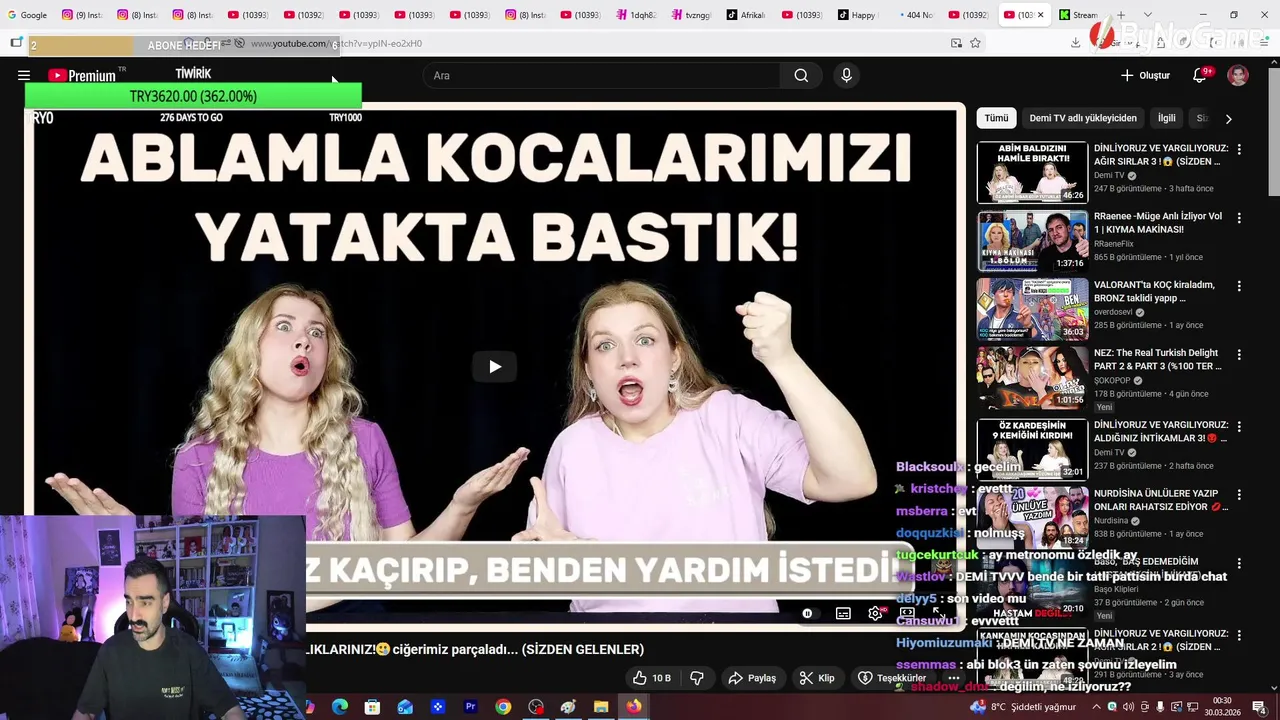1280x720 pixels.
Task: Switch to the Stream browser tab
Action: click(x=1078, y=15)
